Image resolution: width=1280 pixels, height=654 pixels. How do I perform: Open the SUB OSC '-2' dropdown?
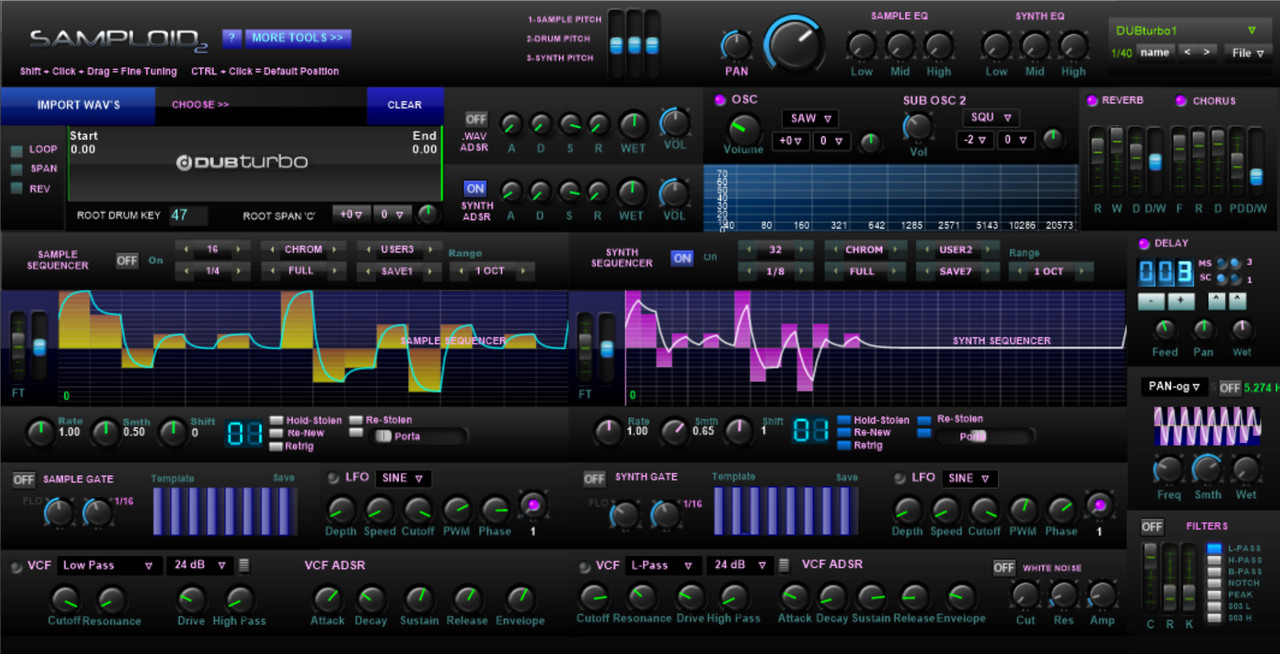(x=976, y=141)
